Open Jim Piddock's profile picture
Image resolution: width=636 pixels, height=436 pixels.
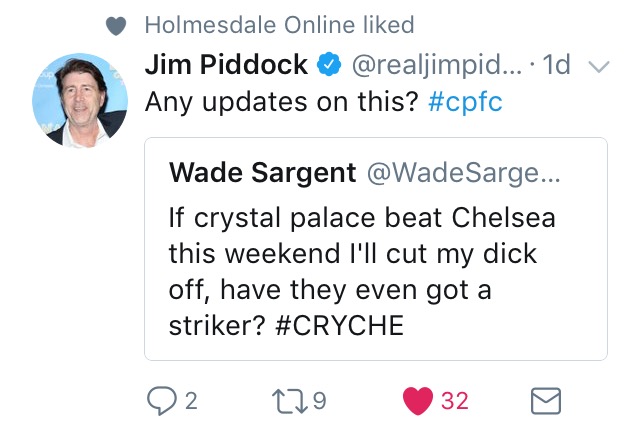(x=80, y=99)
